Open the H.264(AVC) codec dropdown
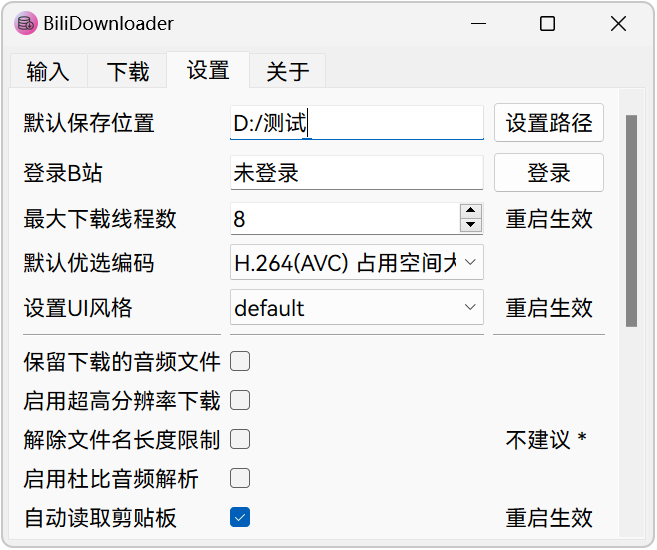The image size is (657, 550). tap(357, 263)
